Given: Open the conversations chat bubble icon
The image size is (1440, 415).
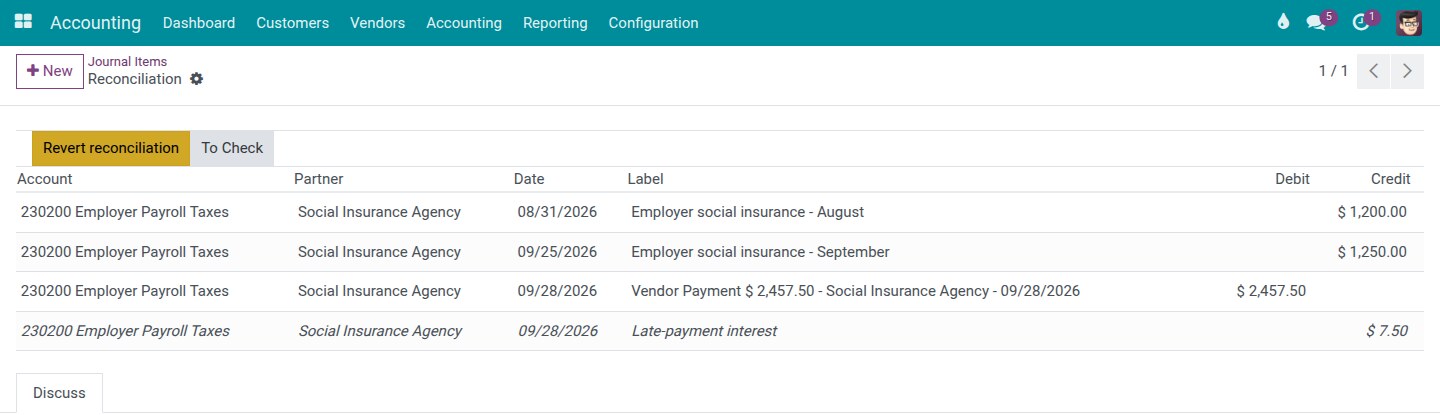Looking at the screenshot, I should click(x=1316, y=22).
